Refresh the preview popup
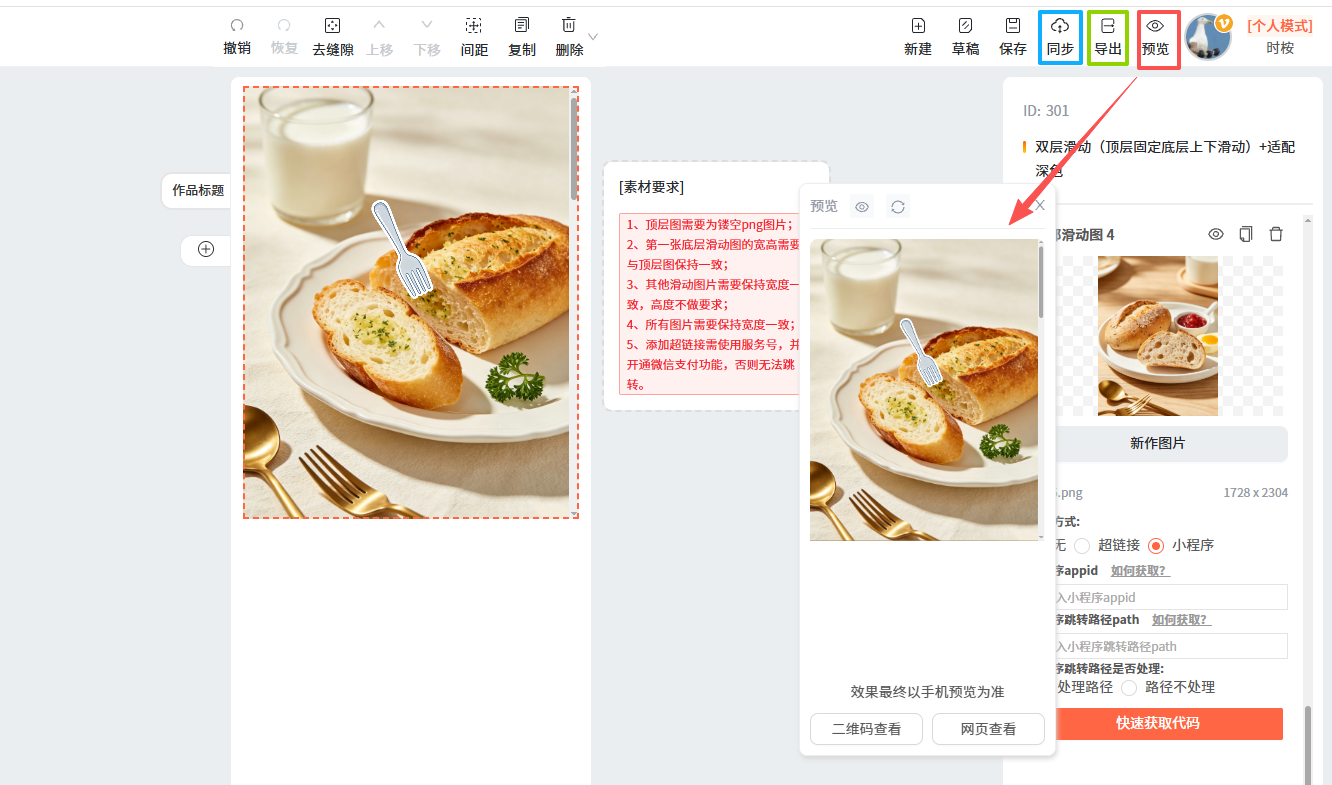1332x785 pixels. 898,207
